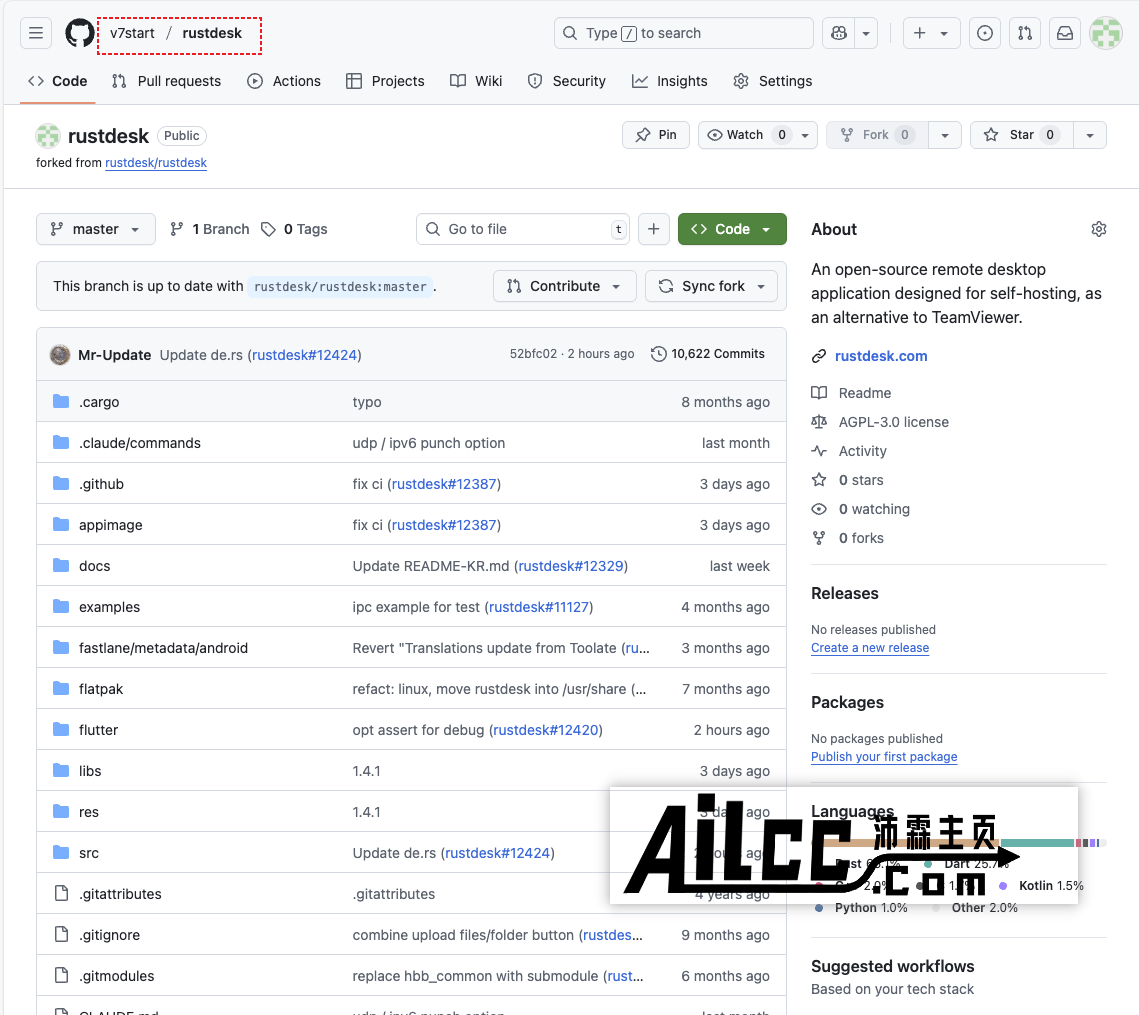Click Create a new release link
Viewport: 1139px width, 1015px height.
tap(870, 648)
